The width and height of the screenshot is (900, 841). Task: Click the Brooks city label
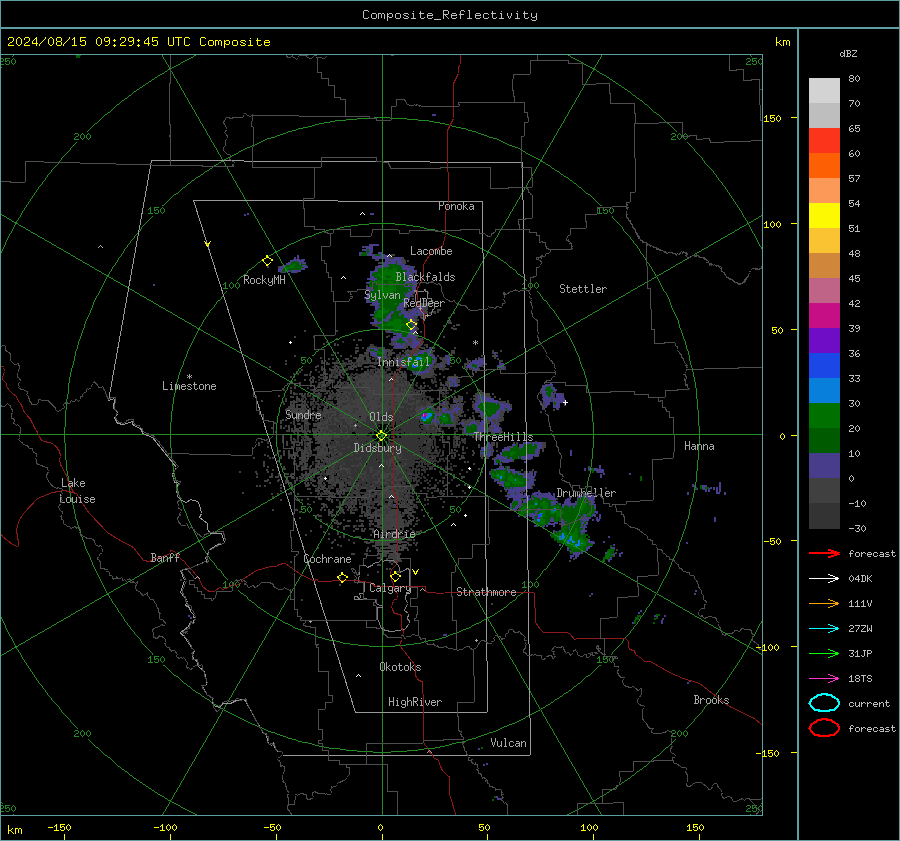711,700
